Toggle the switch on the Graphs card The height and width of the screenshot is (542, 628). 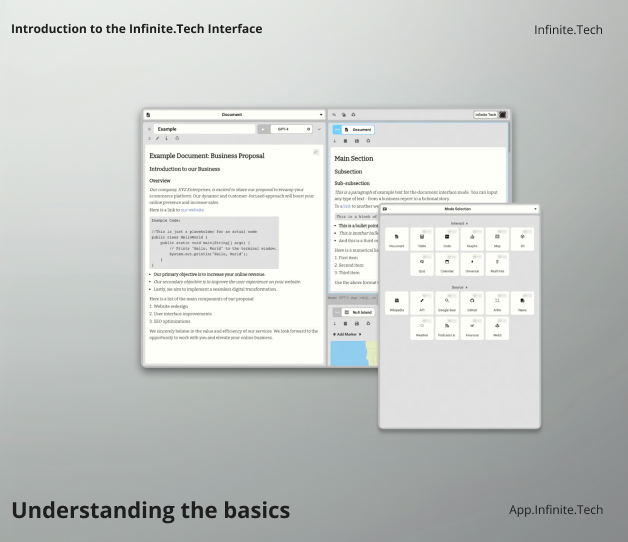(477, 231)
